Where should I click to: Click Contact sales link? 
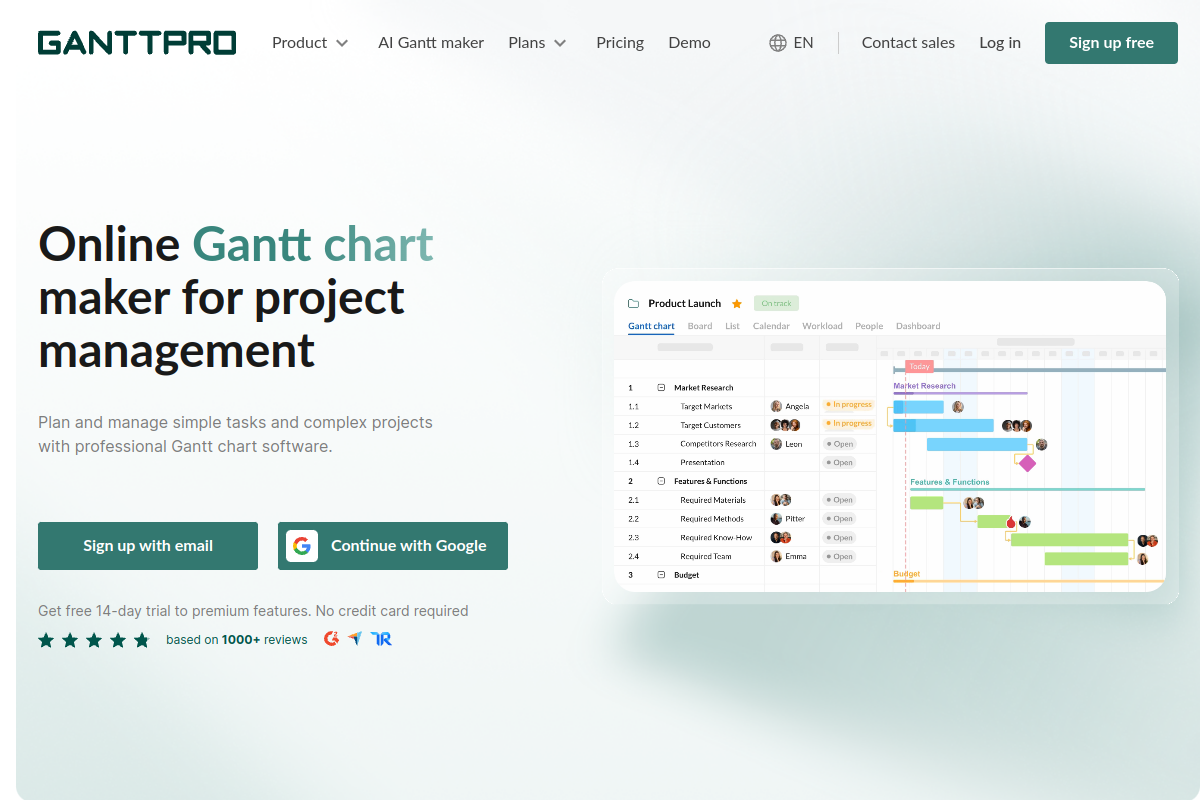908,43
